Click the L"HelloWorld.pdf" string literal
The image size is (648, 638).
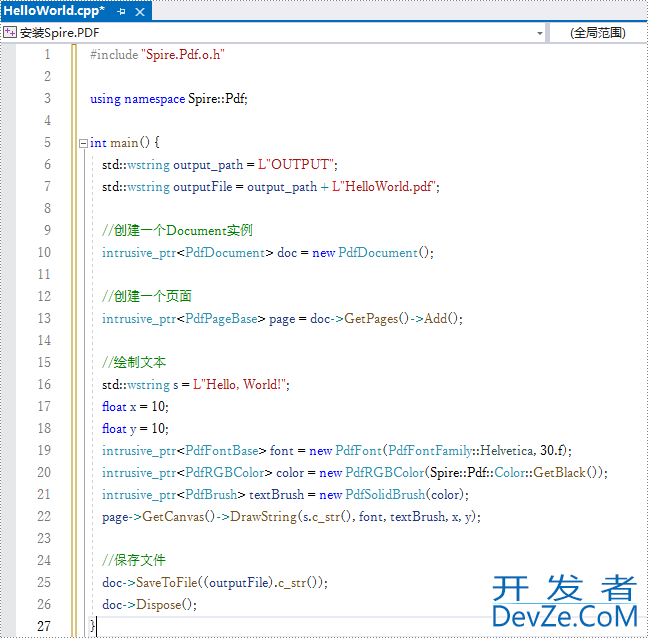pyautogui.click(x=384, y=186)
